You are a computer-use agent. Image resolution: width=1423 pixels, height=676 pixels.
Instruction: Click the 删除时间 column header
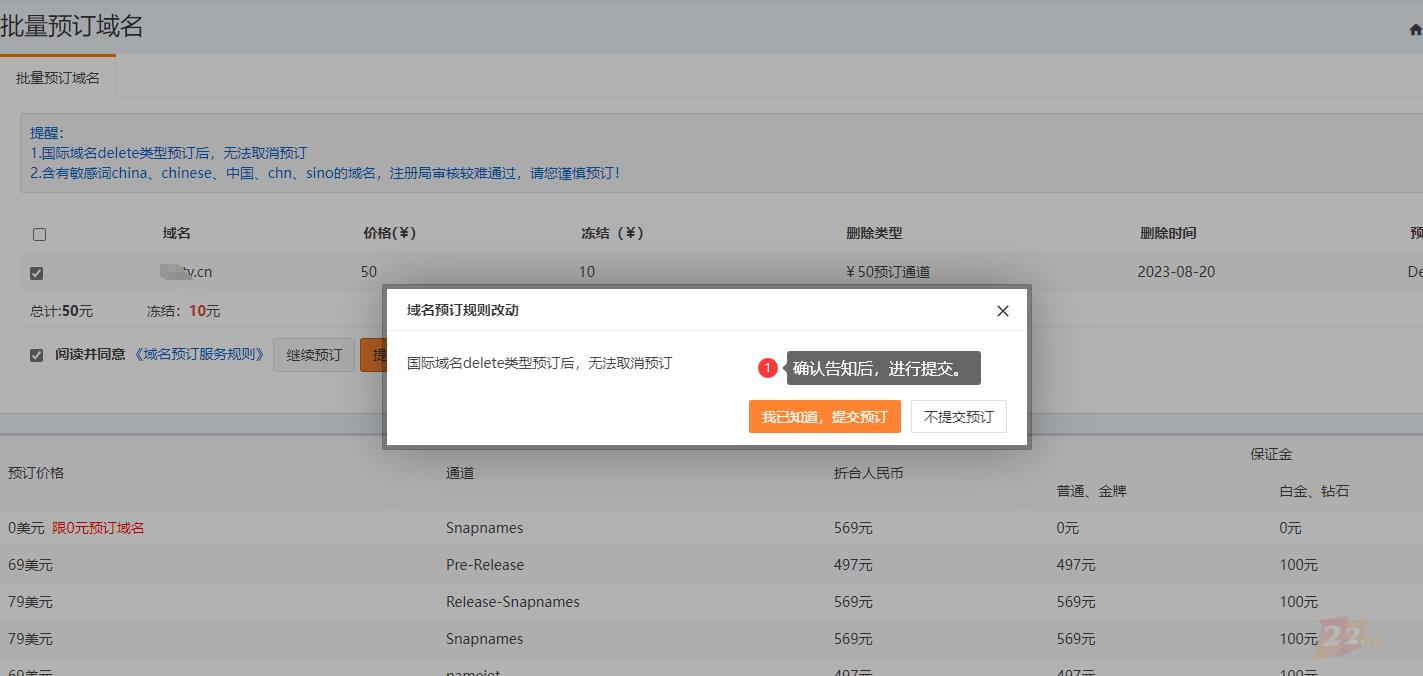[1167, 233]
